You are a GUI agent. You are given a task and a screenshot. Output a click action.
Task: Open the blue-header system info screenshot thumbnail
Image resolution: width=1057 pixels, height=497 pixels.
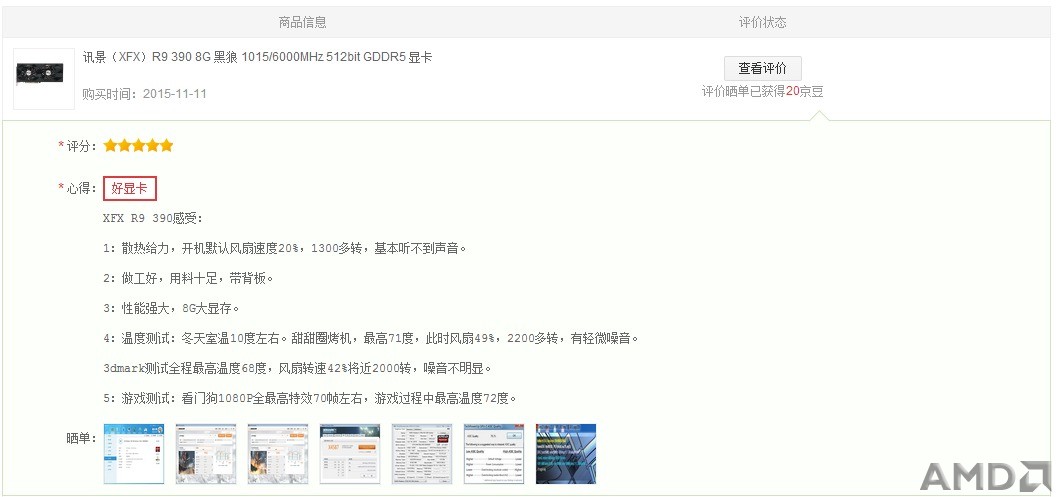(x=133, y=454)
